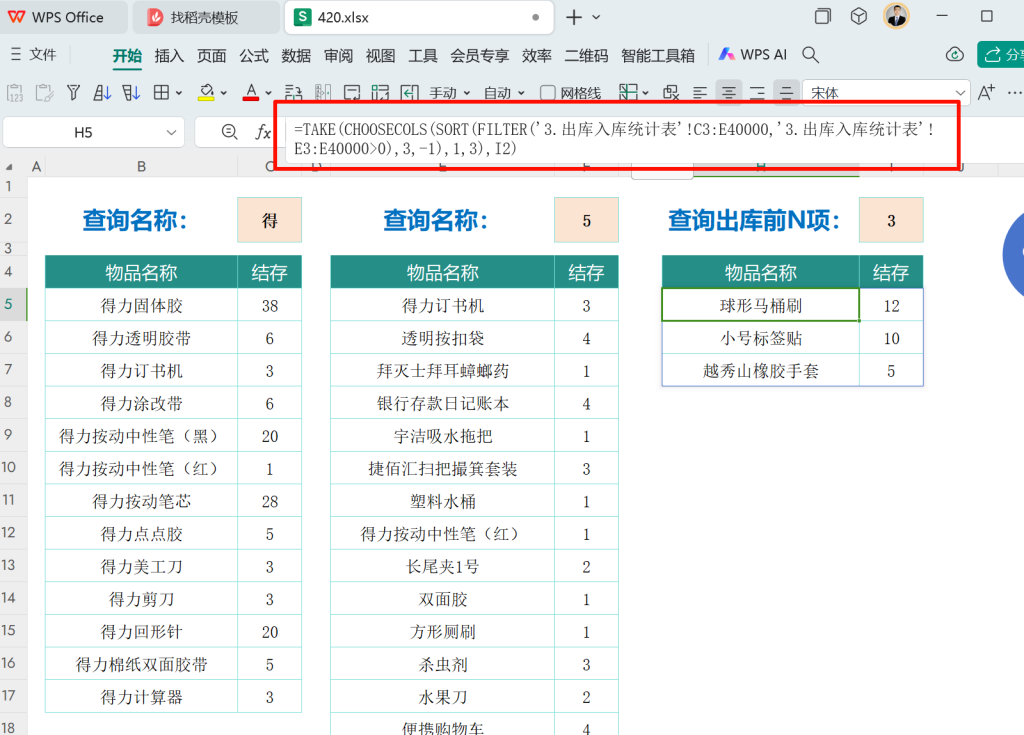
Task: Switch to the 插入 ribbon tab
Action: coord(169,56)
